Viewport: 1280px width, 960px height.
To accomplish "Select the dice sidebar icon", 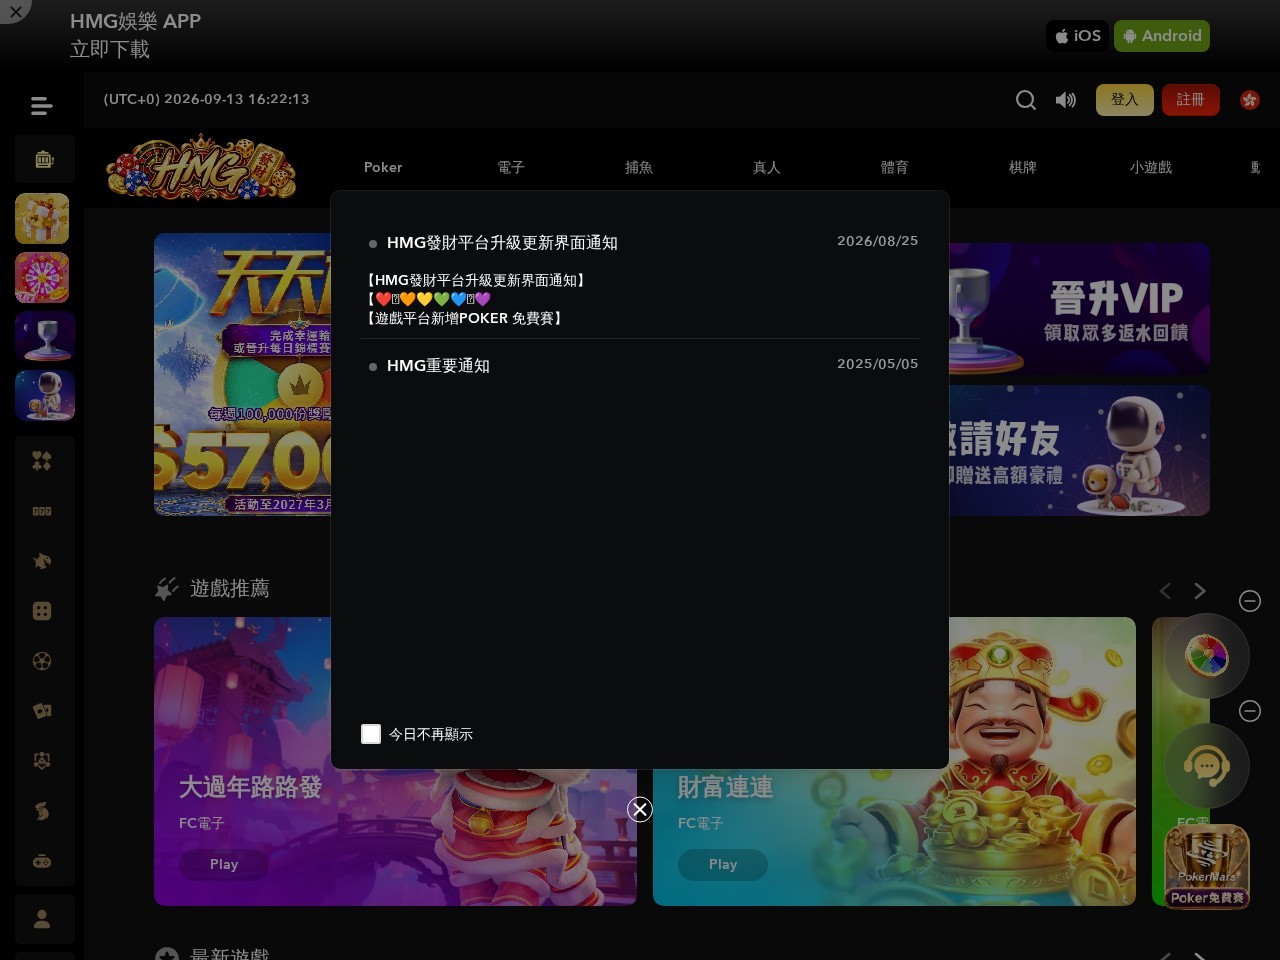I will click(x=42, y=611).
